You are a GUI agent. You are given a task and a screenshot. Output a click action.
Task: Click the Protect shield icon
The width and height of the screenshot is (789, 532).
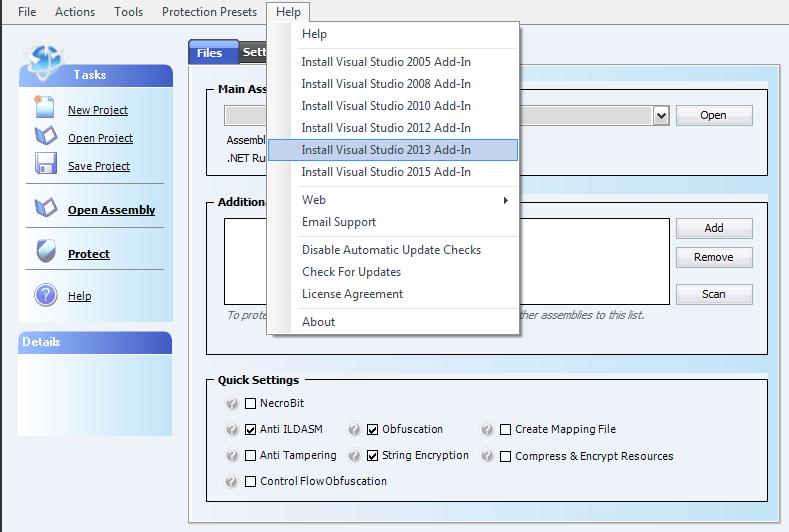tap(45, 253)
